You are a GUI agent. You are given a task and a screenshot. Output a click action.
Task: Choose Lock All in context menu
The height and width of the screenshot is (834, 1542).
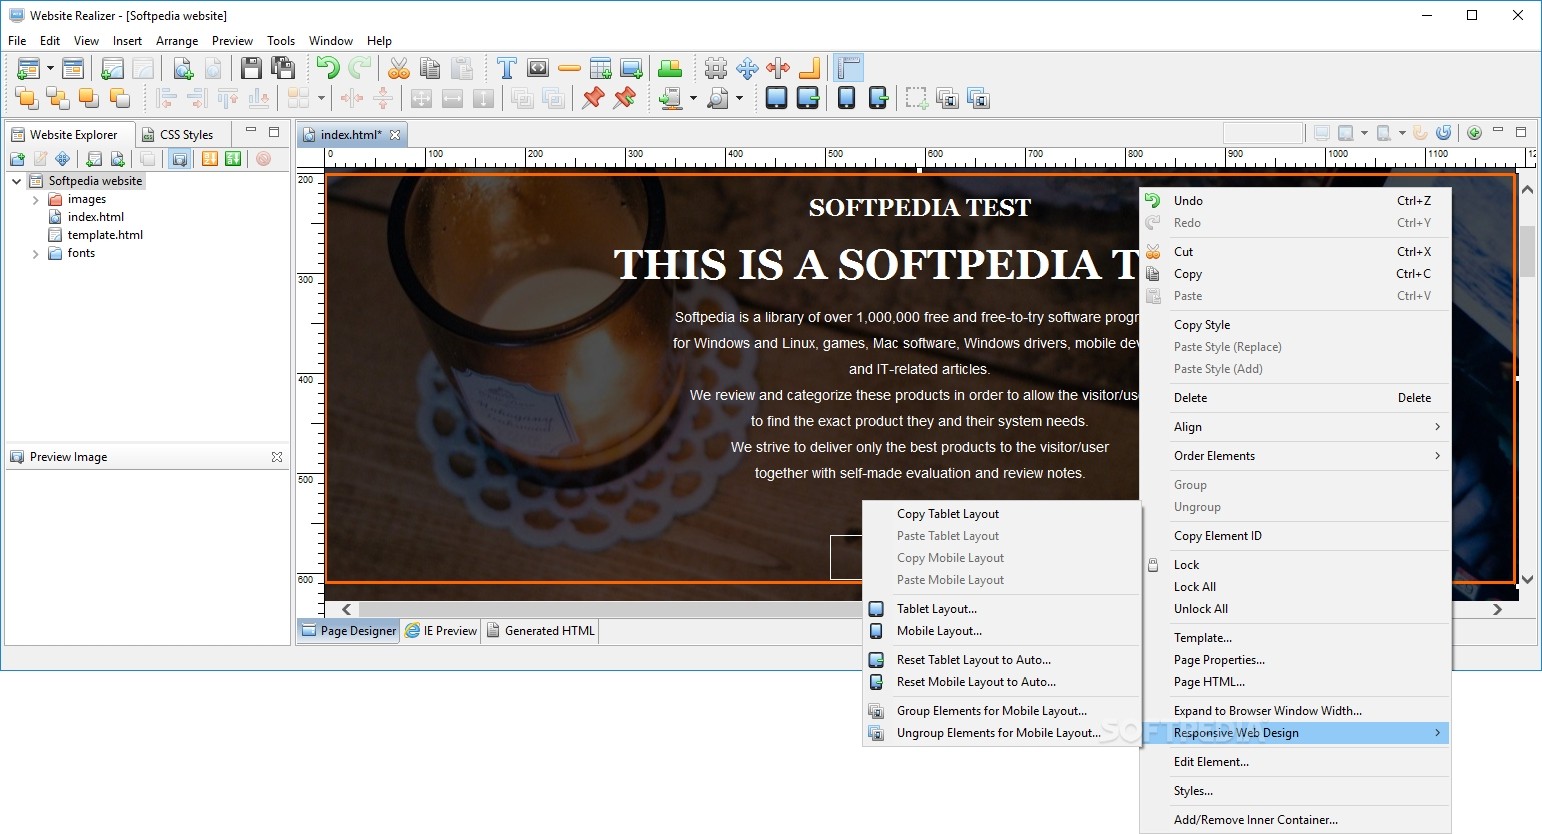[1295, 587]
